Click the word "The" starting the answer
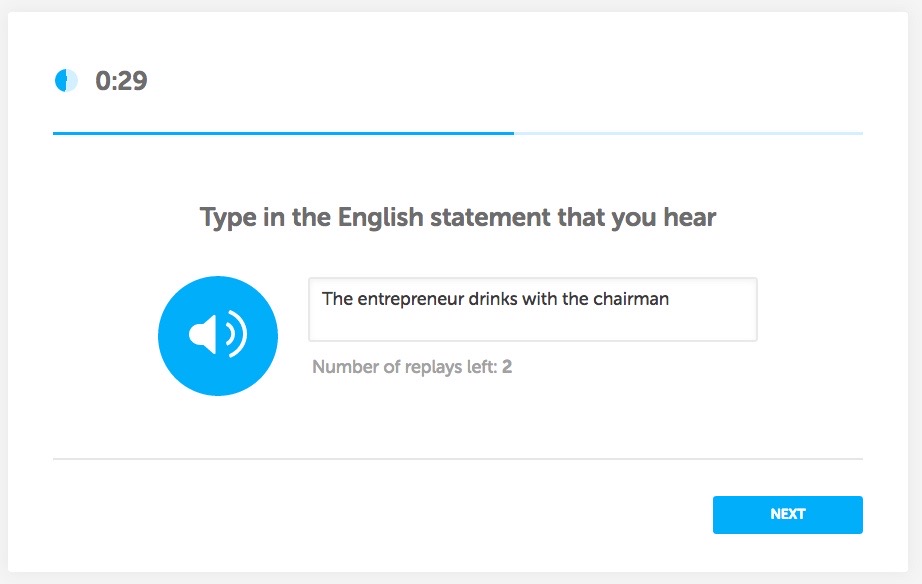Screen dimensions: 922x584 pyautogui.click(x=337, y=299)
